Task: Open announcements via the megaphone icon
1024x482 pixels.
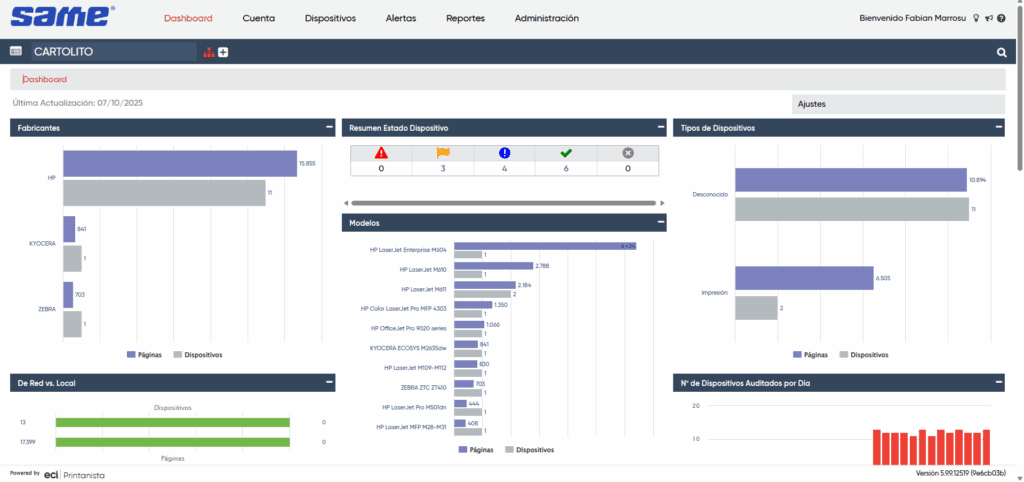Action: pyautogui.click(x=988, y=18)
